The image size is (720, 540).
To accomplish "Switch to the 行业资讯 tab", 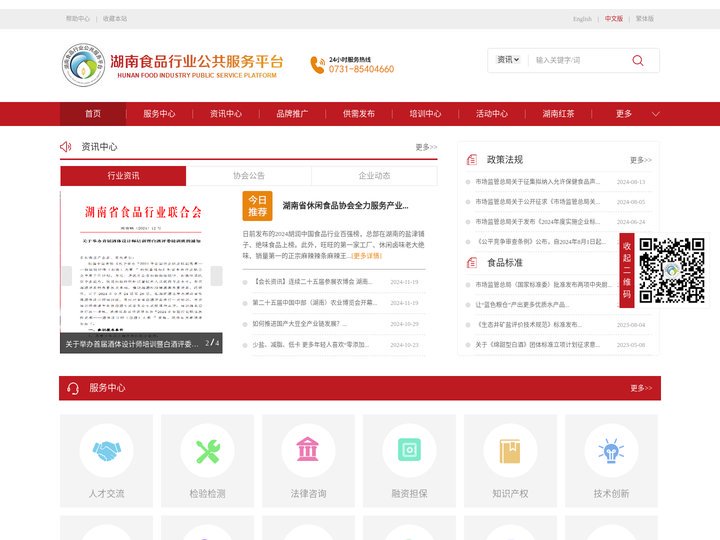I will pyautogui.click(x=123, y=175).
